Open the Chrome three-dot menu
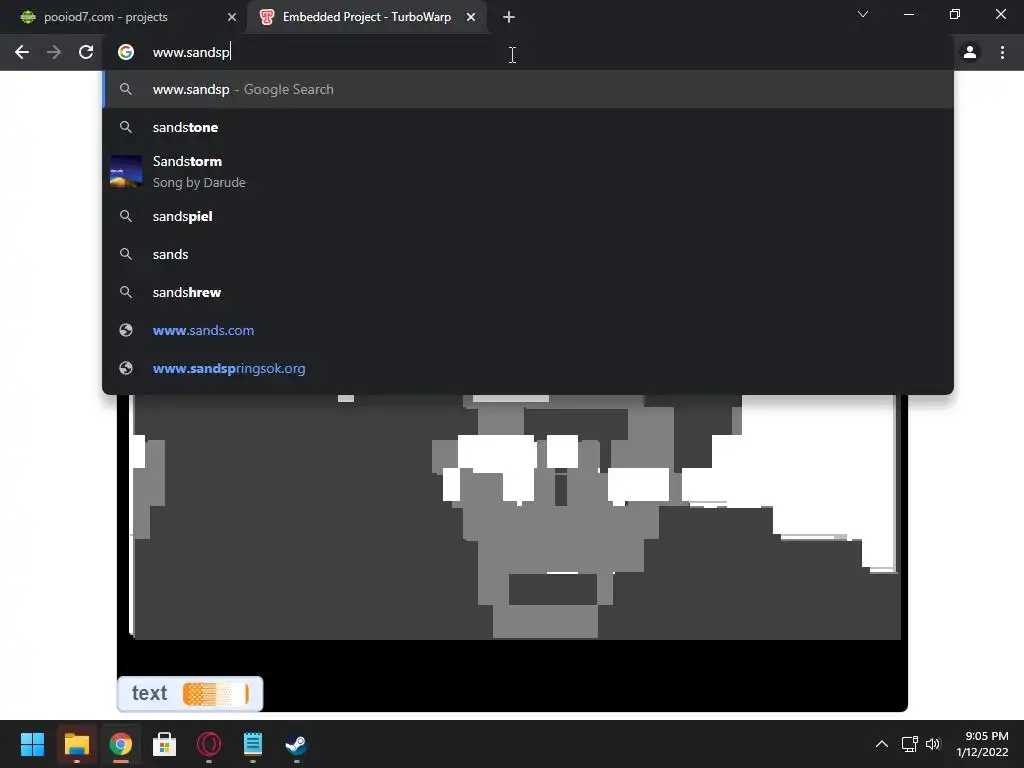Image resolution: width=1024 pixels, height=768 pixels. point(1002,52)
